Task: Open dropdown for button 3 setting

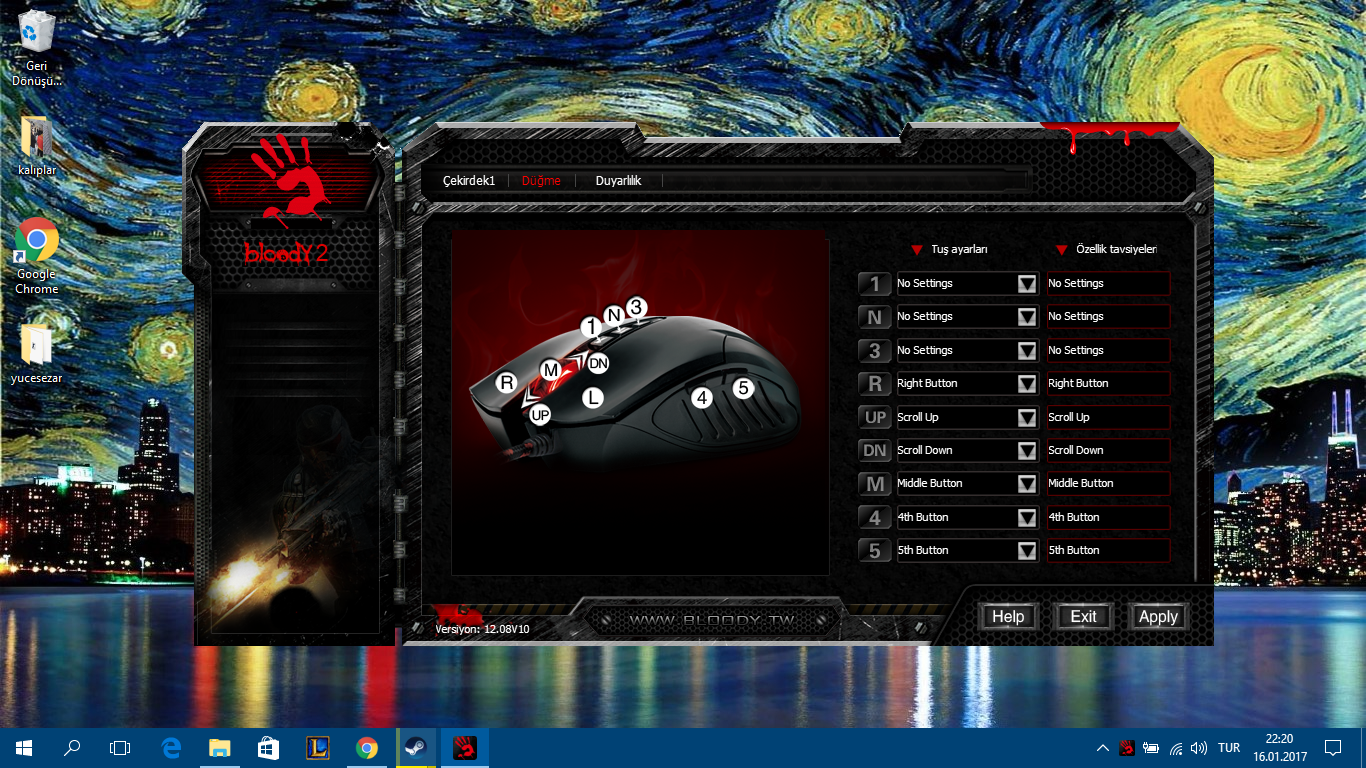Action: click(1026, 351)
